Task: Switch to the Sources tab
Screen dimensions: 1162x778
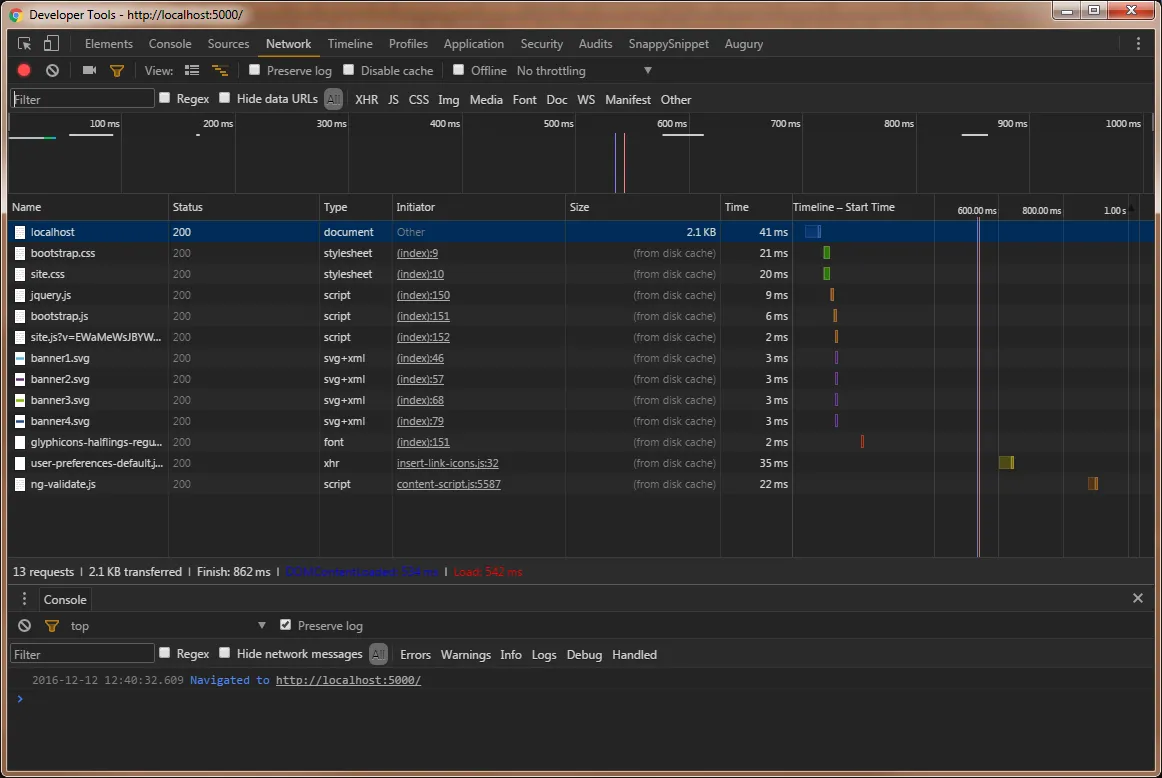Action: (228, 44)
